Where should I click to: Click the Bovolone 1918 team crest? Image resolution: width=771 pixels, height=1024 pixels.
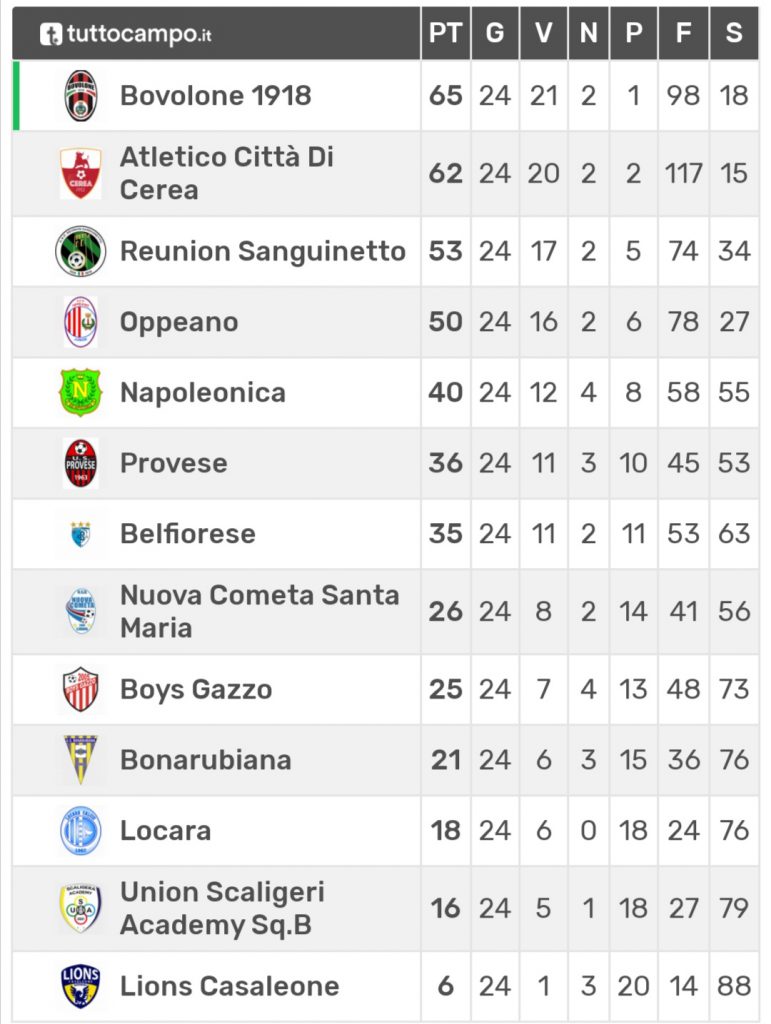(80, 95)
